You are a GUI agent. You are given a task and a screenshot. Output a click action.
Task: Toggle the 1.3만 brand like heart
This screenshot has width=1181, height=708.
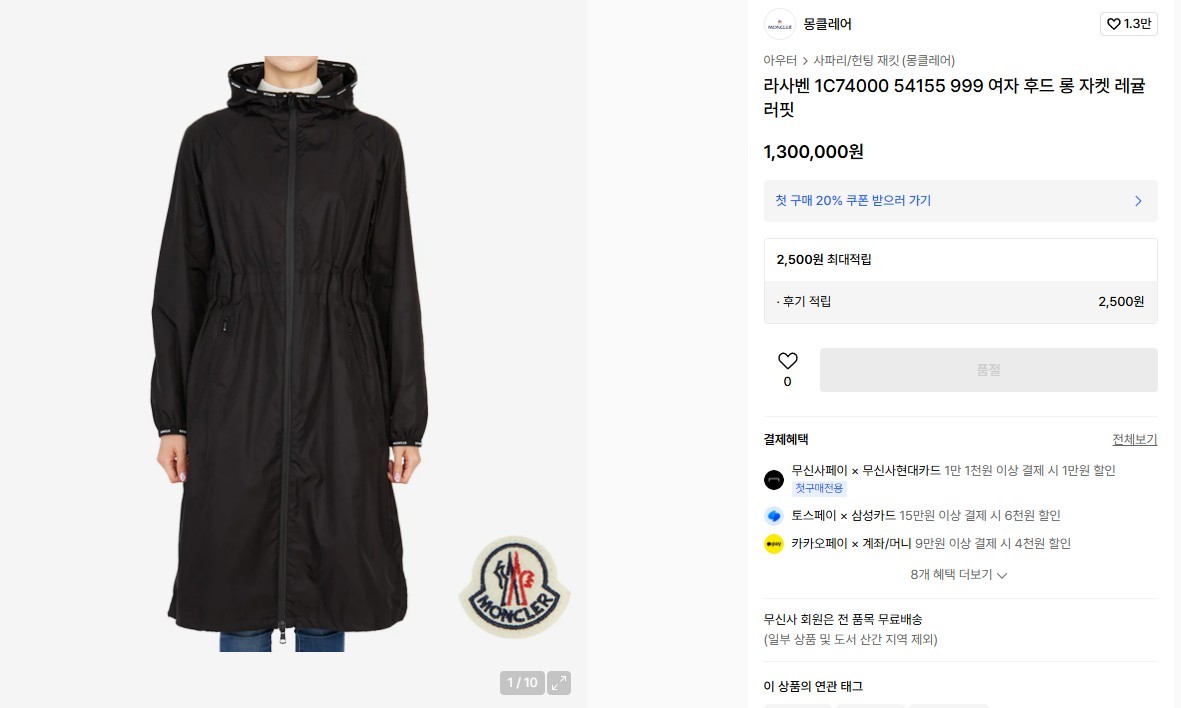click(1128, 24)
